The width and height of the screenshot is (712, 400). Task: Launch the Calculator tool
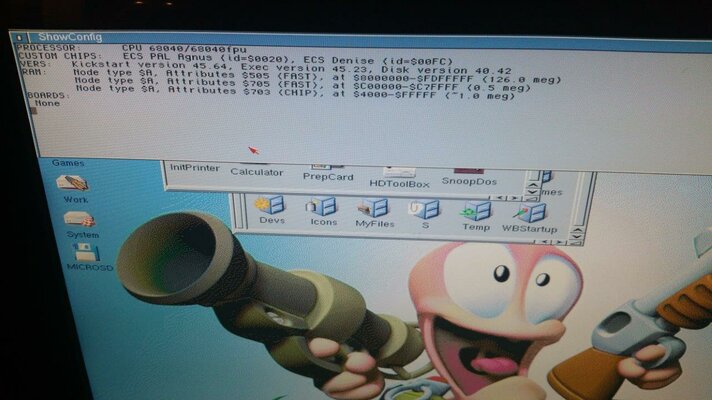pos(256,172)
